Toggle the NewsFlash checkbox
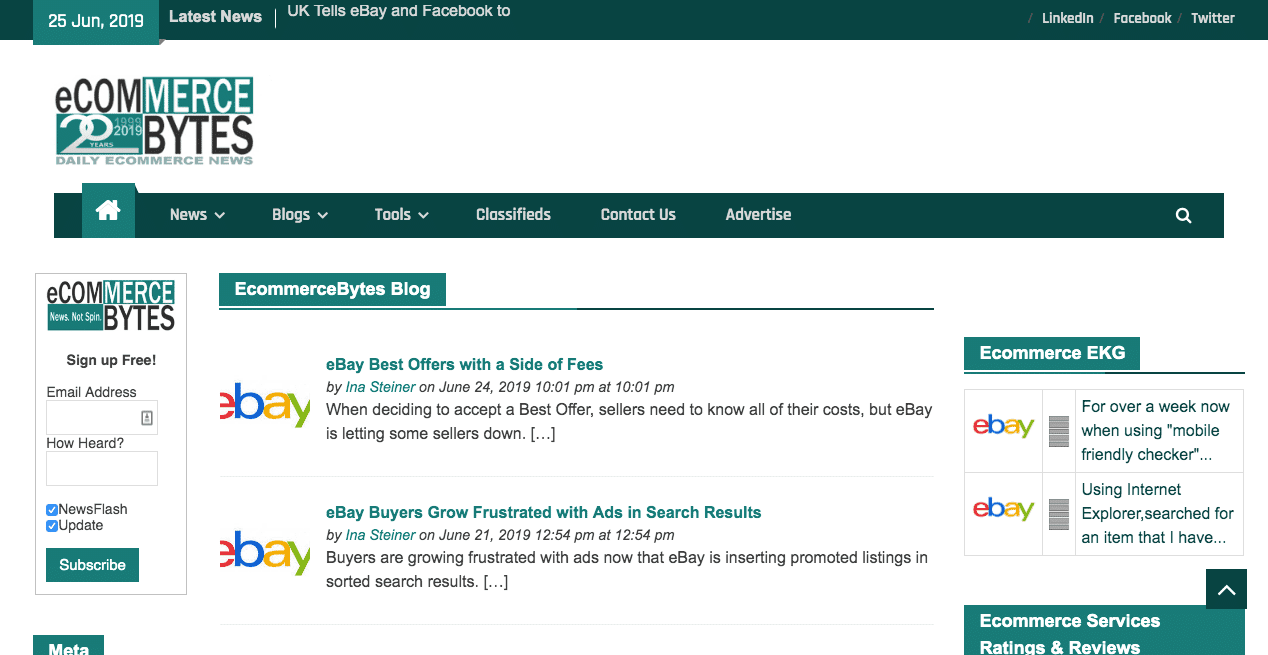The width and height of the screenshot is (1268, 655). 52,510
